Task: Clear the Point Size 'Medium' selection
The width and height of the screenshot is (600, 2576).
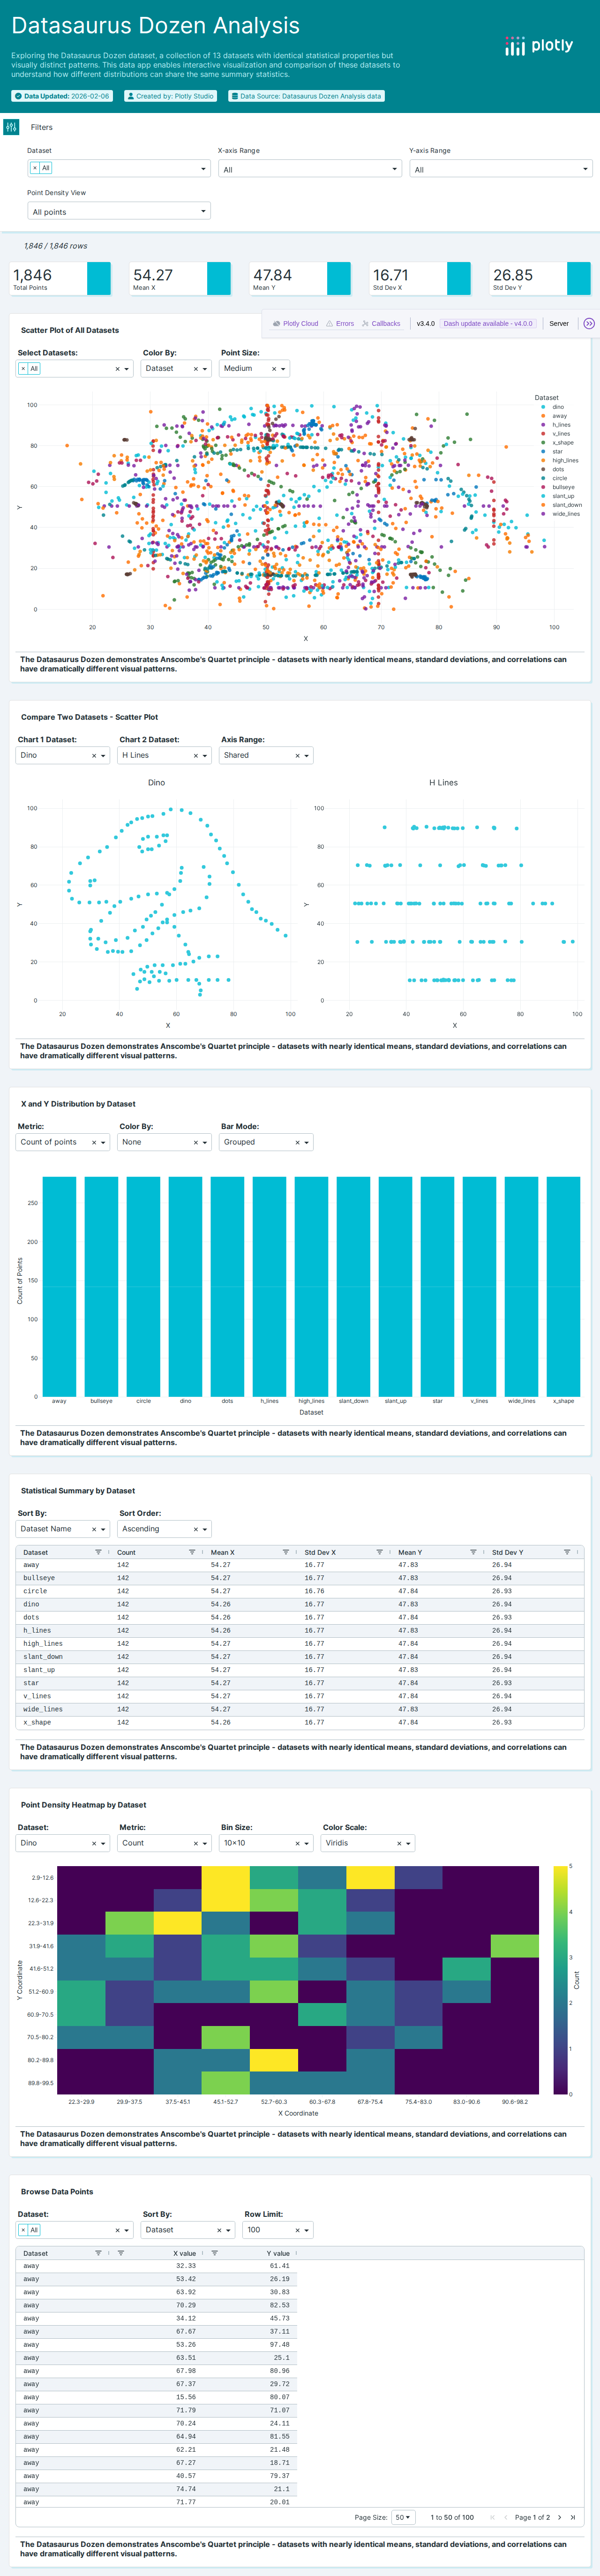Action: [x=274, y=369]
